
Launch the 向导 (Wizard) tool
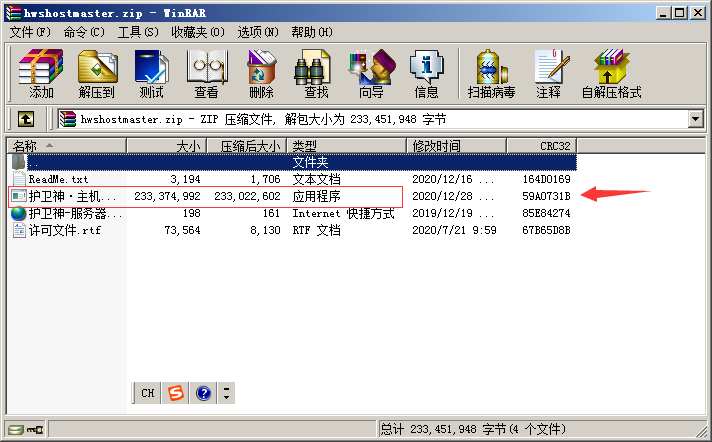click(371, 74)
